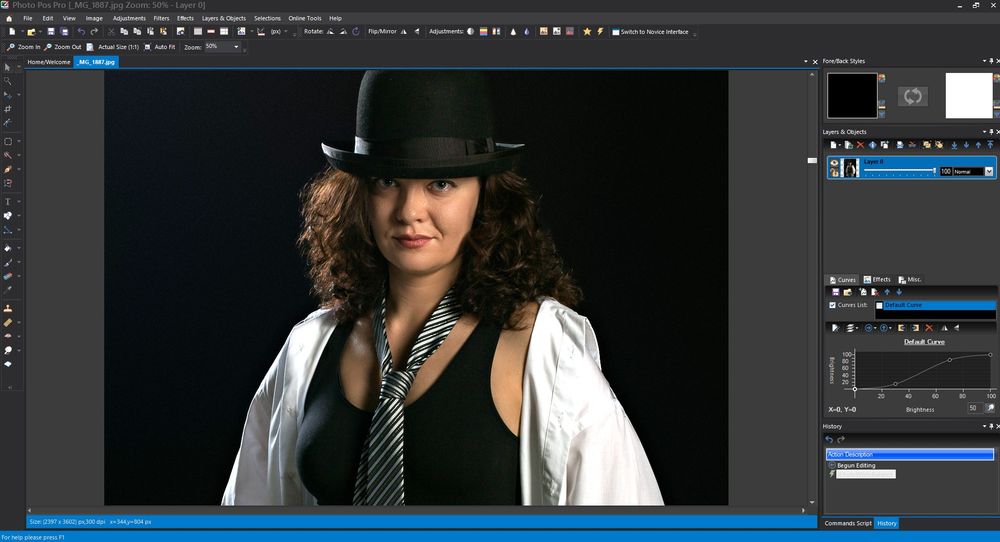The width and height of the screenshot is (1000, 542).
Task: Click the Cut scissors icon
Action: click(x=112, y=31)
